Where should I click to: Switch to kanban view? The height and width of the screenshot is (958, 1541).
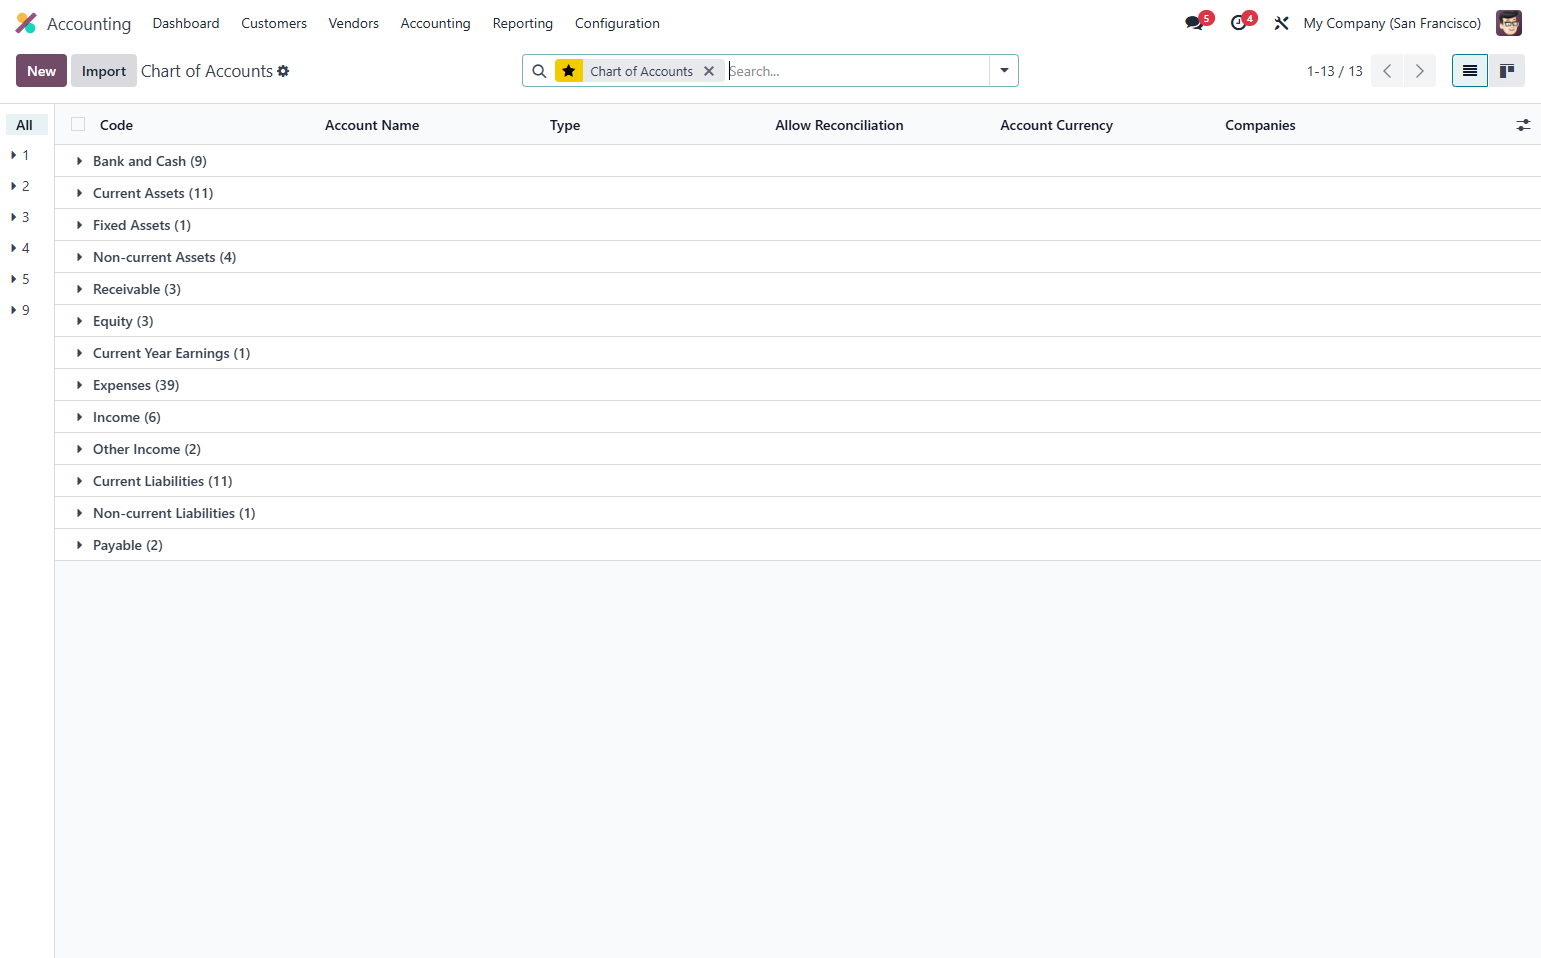point(1507,71)
